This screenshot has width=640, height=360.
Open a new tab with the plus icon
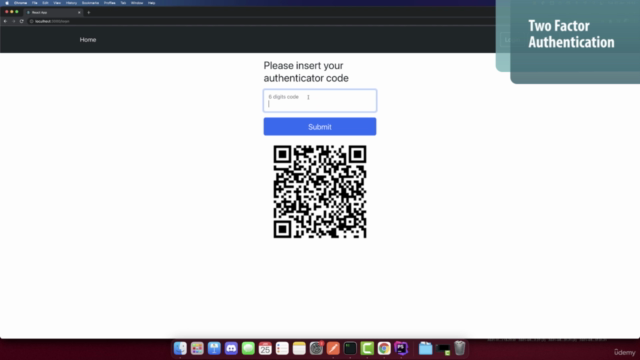(x=89, y=13)
